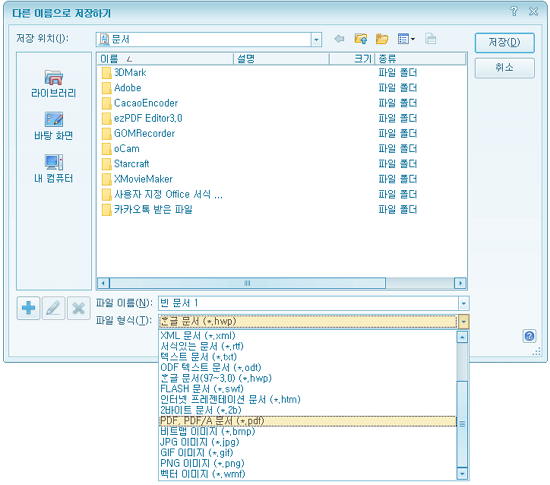Viewport: 550px width, 485px height.
Task: Click format list scroll-up arrow
Action: tap(462, 337)
